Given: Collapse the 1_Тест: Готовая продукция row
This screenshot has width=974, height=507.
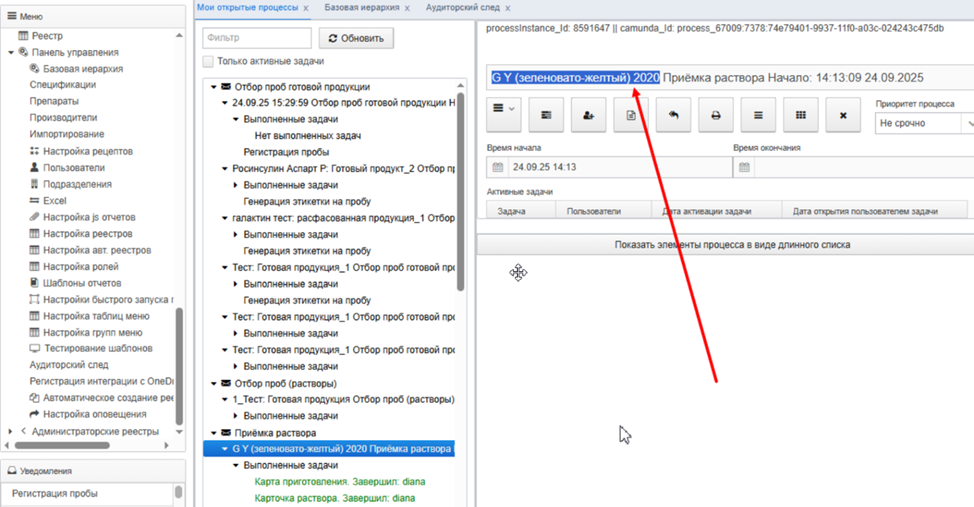Looking at the screenshot, I should (225, 400).
